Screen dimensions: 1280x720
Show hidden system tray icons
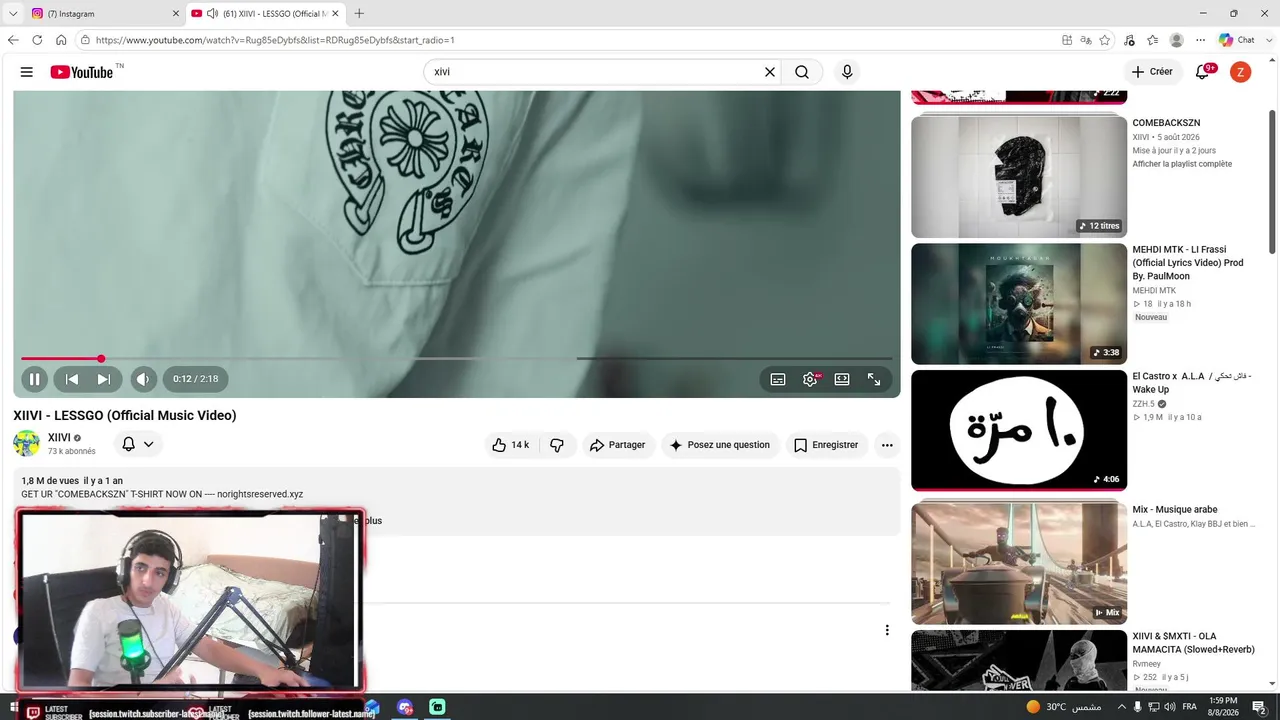(1121, 707)
